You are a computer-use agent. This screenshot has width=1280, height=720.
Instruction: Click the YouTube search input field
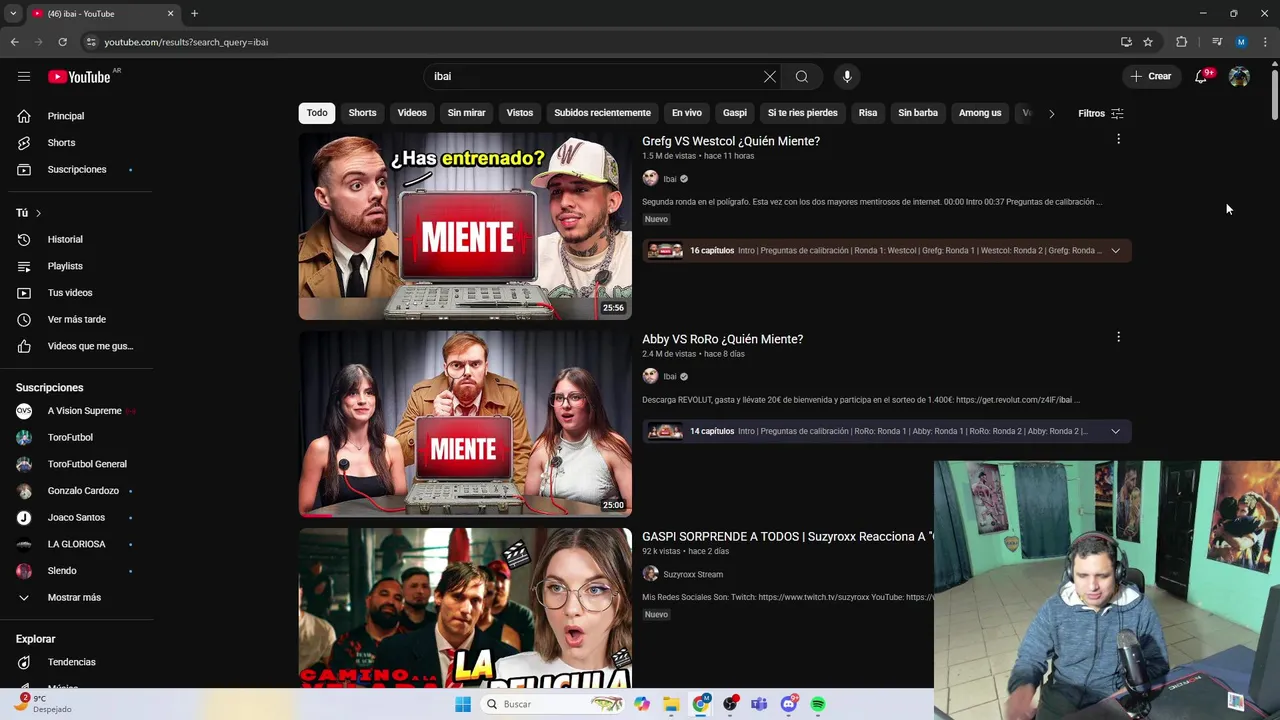pos(594,76)
